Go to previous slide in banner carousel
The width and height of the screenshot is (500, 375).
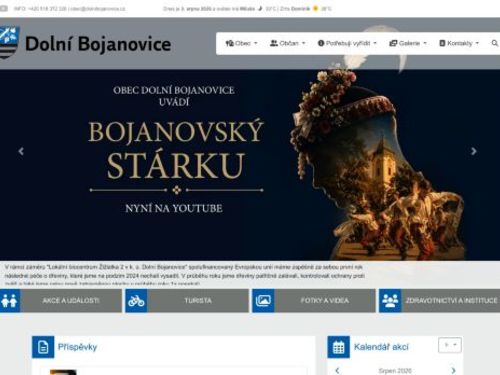click(x=21, y=151)
